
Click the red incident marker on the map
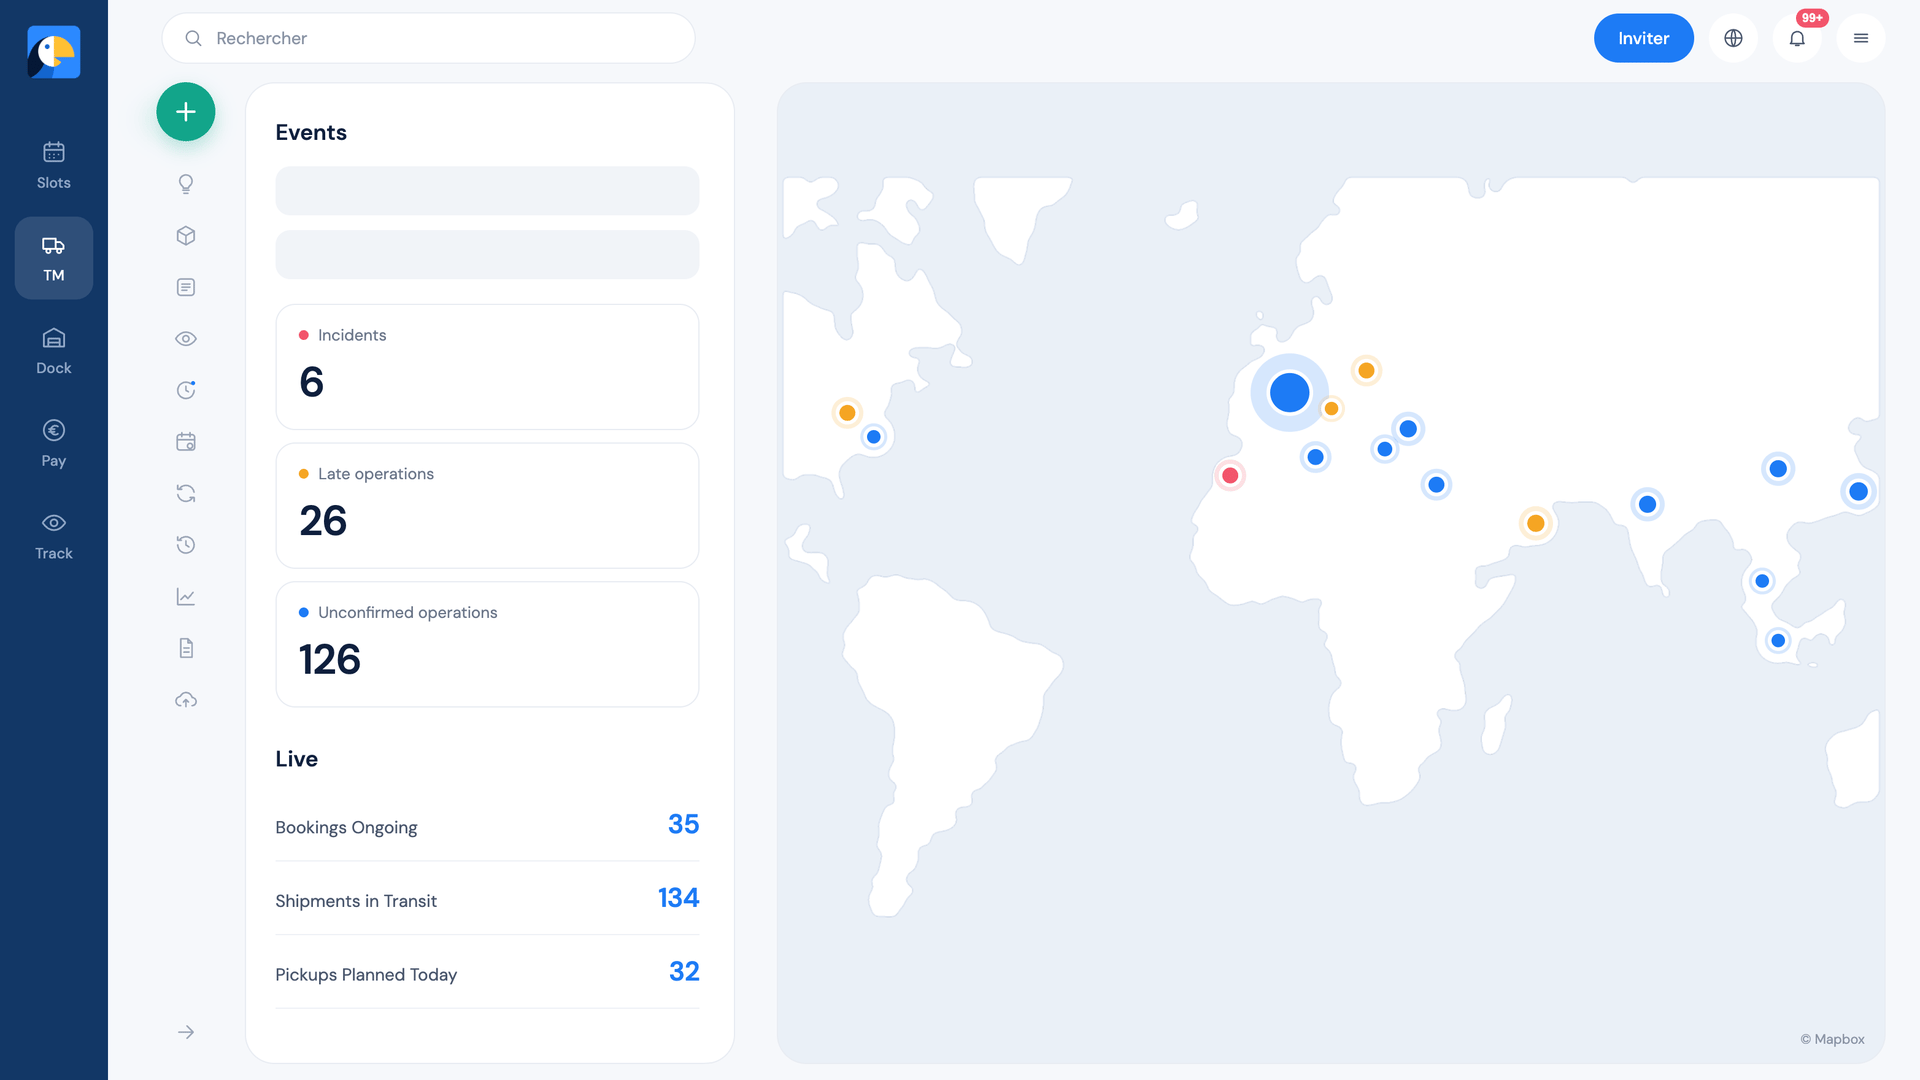pos(1230,475)
